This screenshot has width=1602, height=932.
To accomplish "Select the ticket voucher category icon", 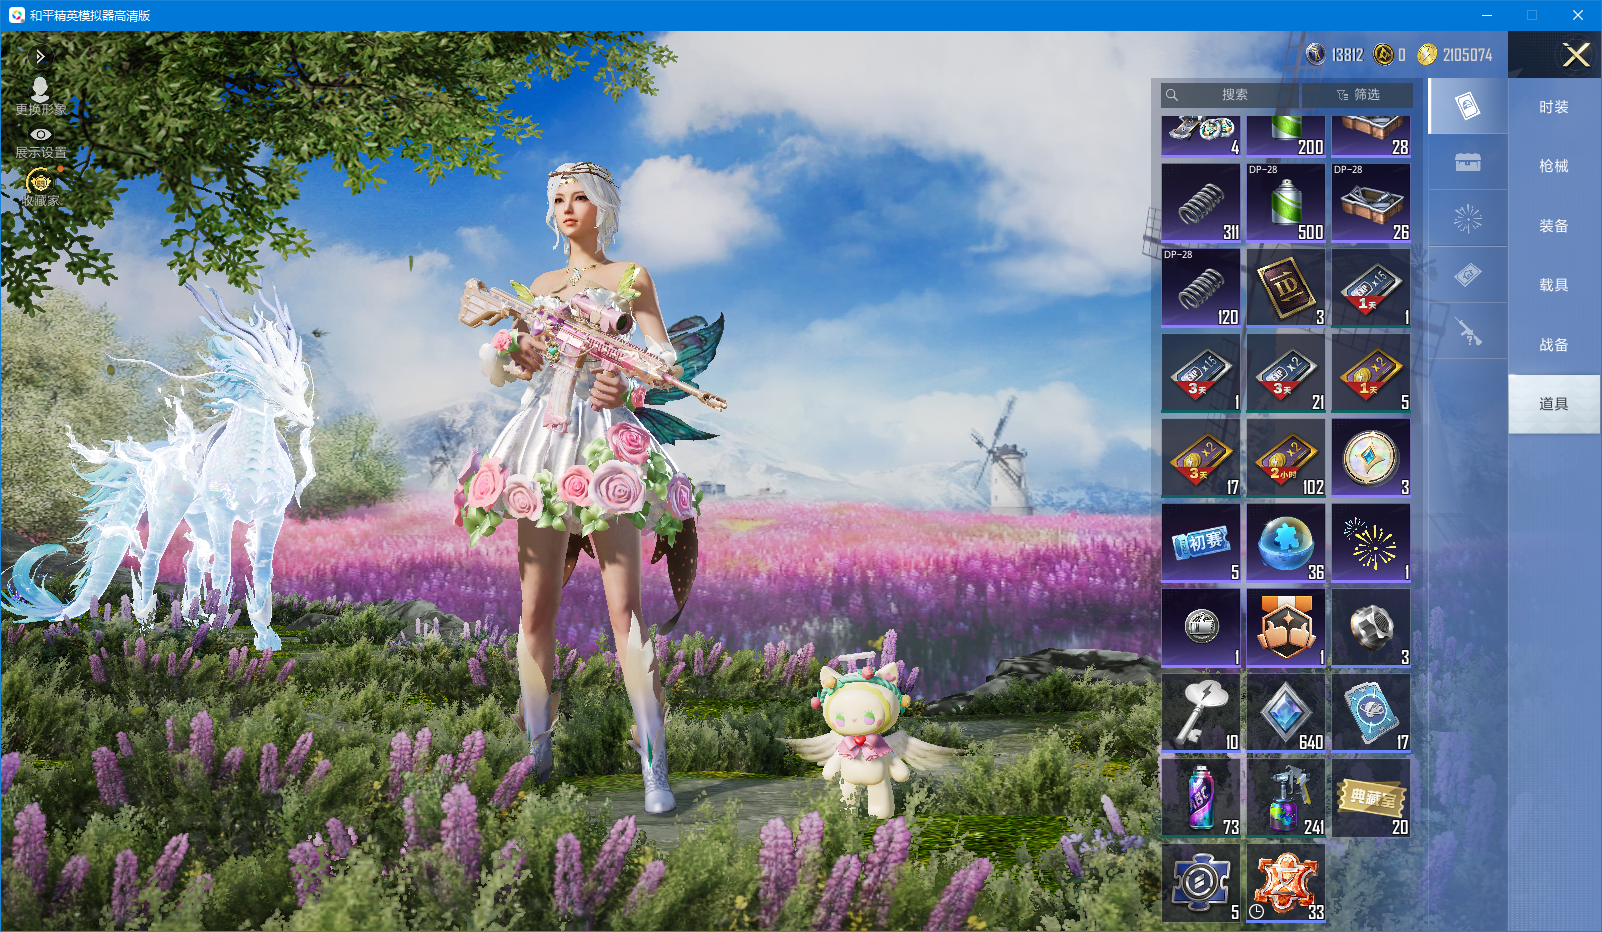I will (1467, 274).
